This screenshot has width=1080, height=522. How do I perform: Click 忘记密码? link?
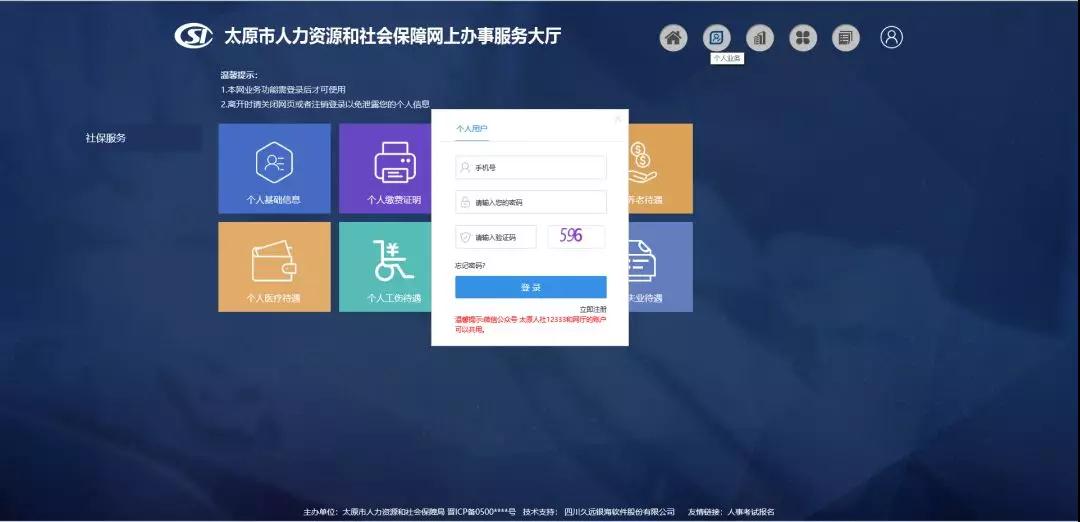tap(470, 265)
